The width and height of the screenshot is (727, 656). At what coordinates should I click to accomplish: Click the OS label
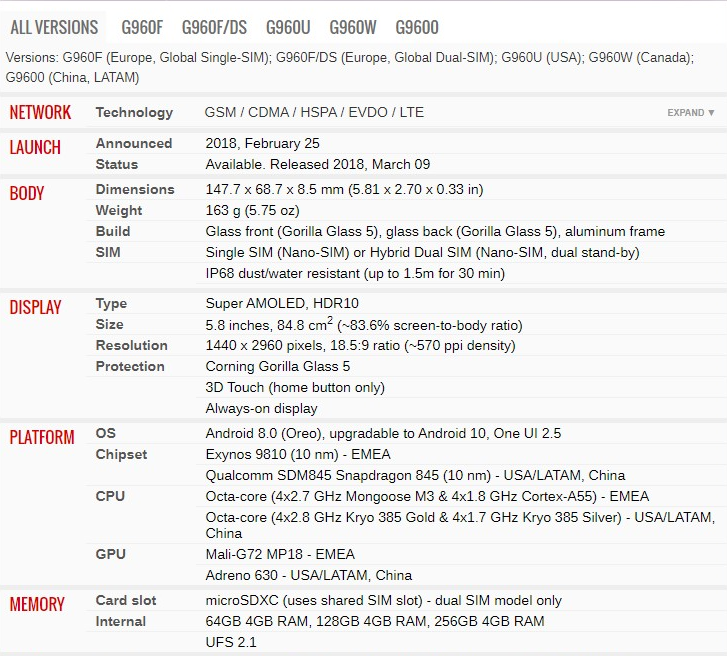[x=105, y=433]
